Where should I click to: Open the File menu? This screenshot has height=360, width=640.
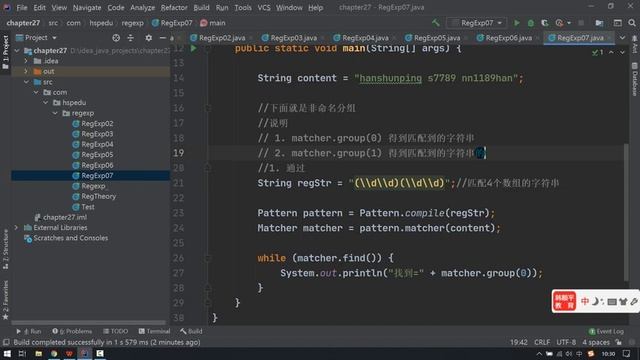(22, 7)
